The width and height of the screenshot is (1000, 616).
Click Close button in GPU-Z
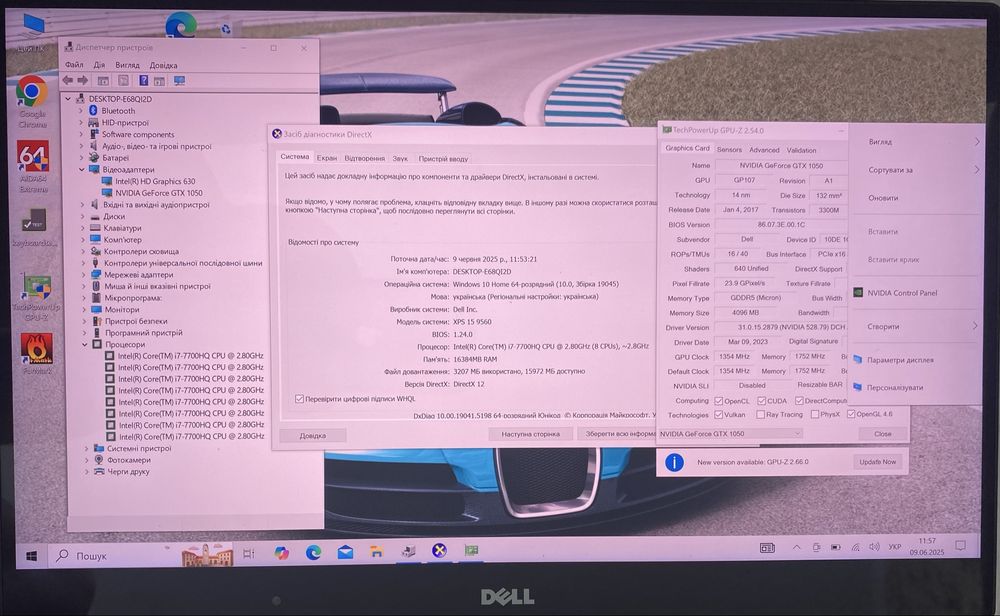(883, 434)
